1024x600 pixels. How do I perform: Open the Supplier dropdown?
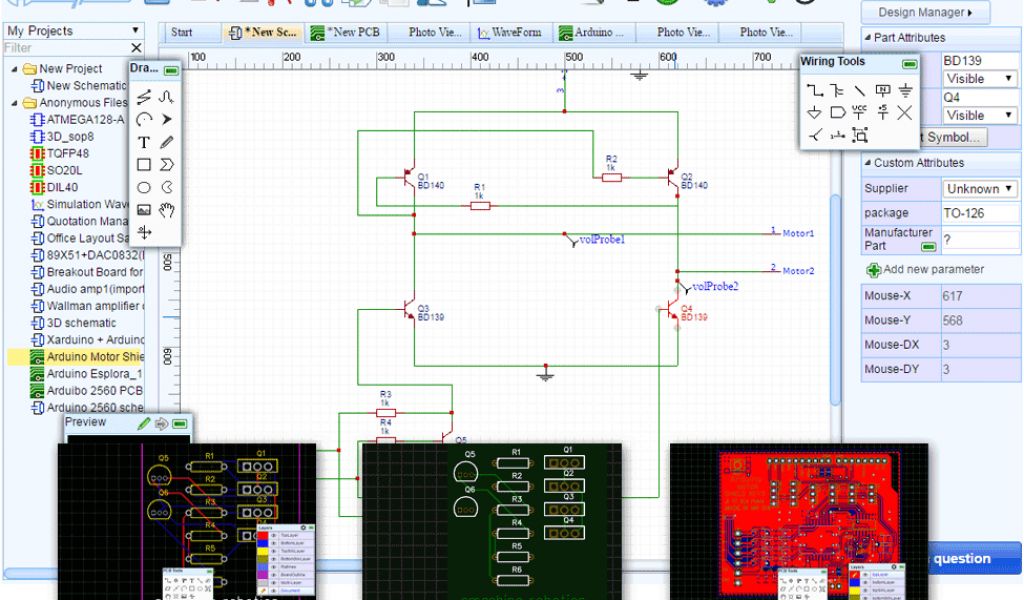point(980,188)
